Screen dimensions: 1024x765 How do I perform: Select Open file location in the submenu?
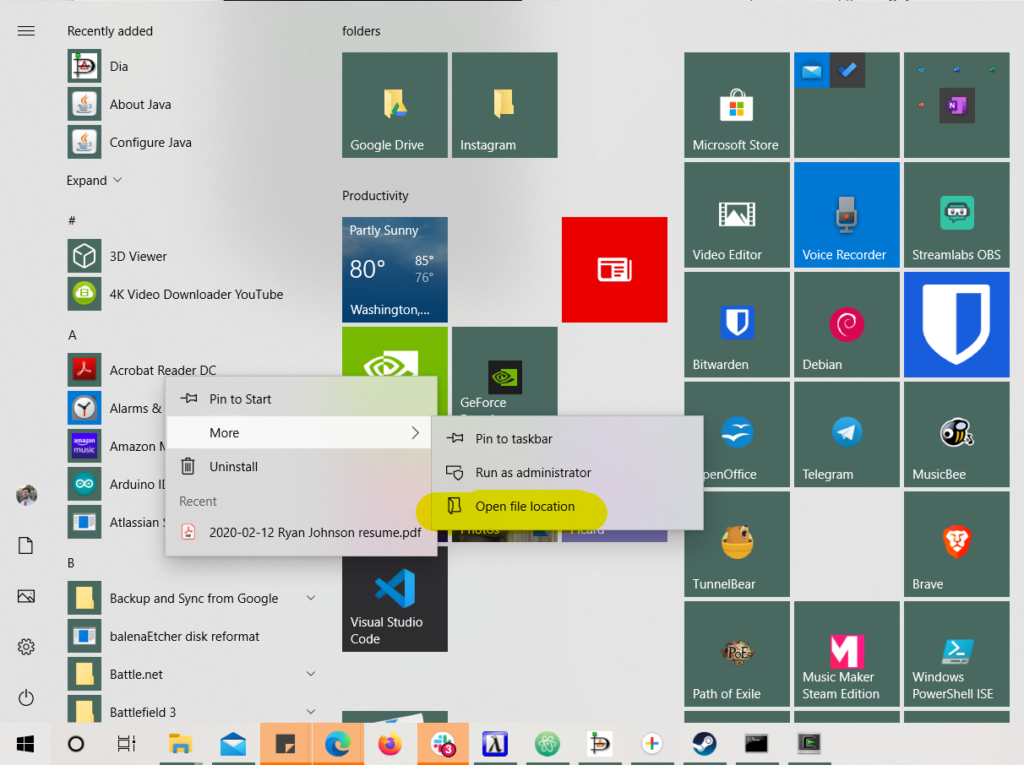pos(525,507)
